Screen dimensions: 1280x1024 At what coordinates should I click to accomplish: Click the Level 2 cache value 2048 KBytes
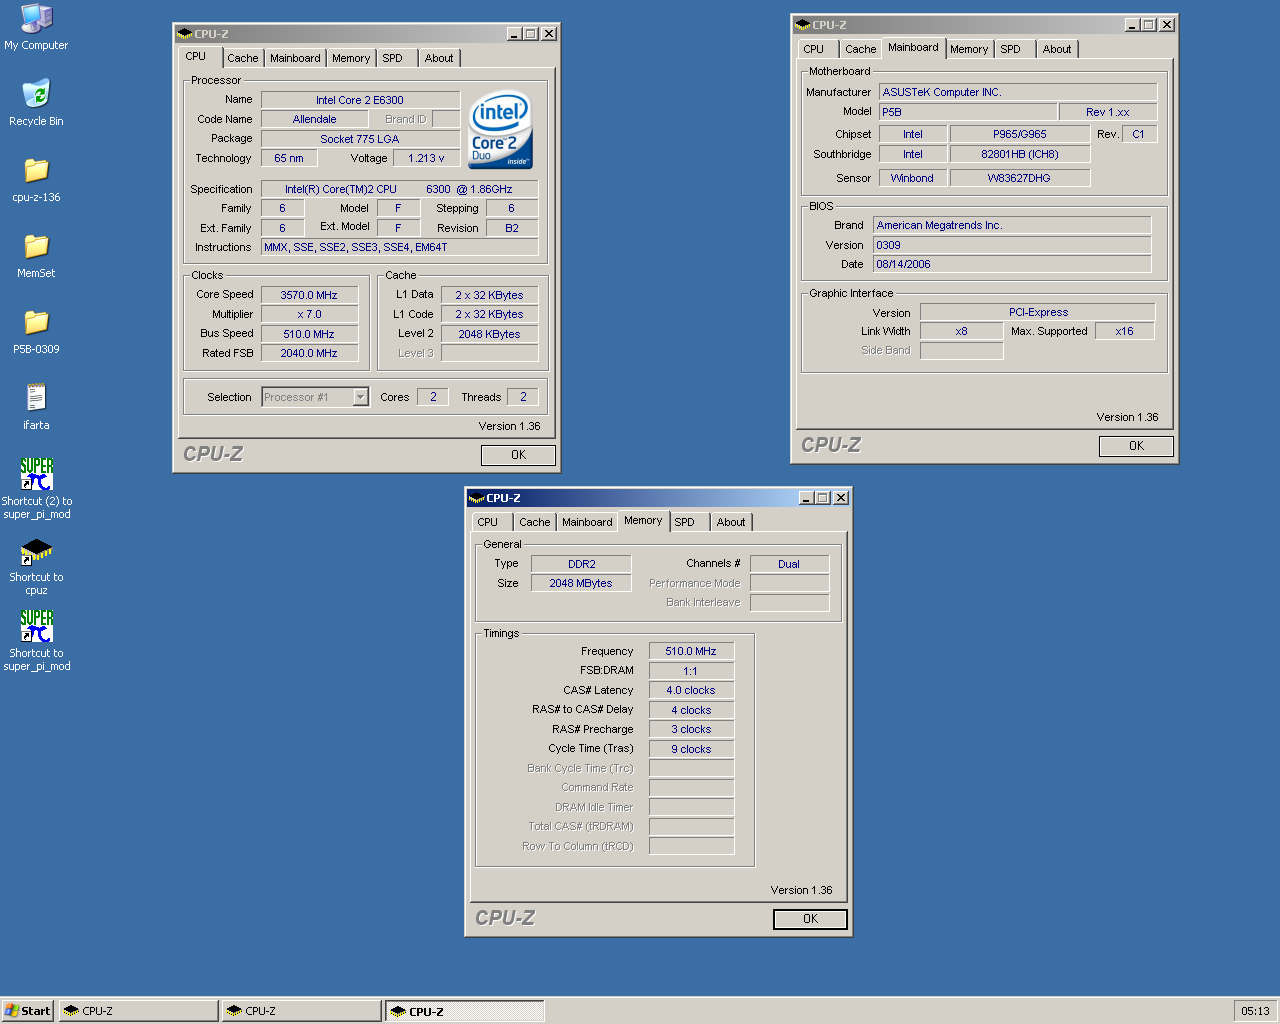click(489, 334)
